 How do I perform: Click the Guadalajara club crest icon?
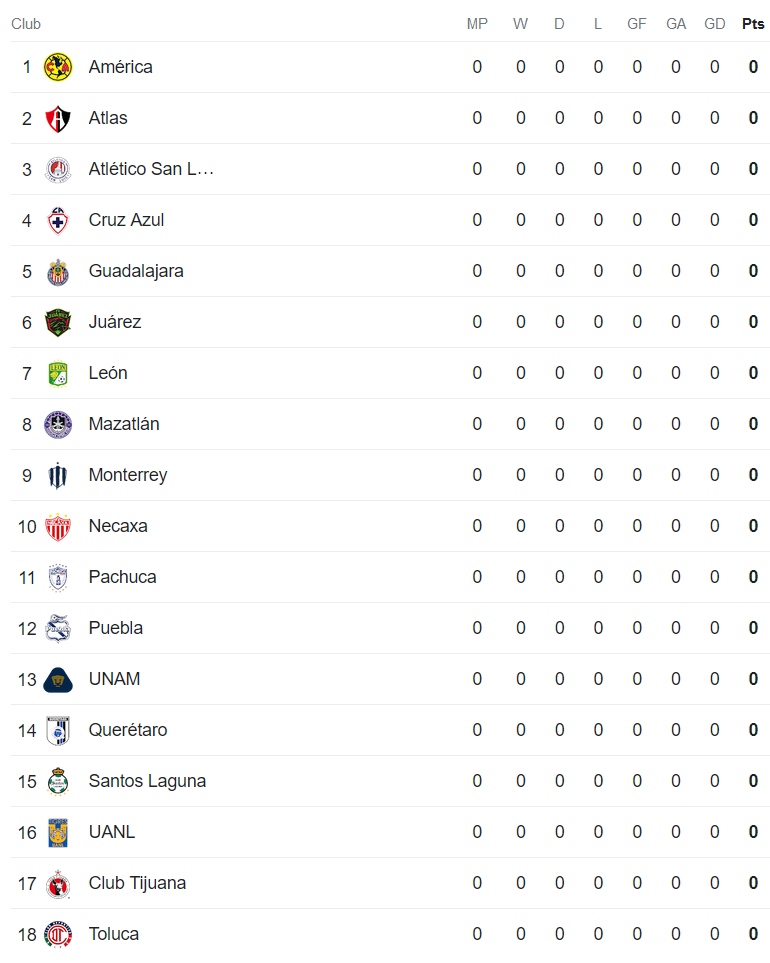tap(58, 271)
